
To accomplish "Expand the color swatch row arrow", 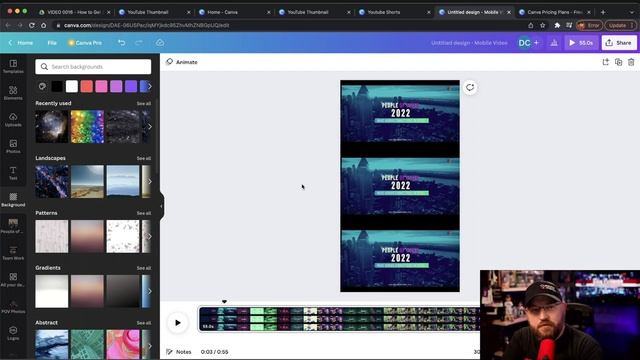I will click(x=149, y=86).
